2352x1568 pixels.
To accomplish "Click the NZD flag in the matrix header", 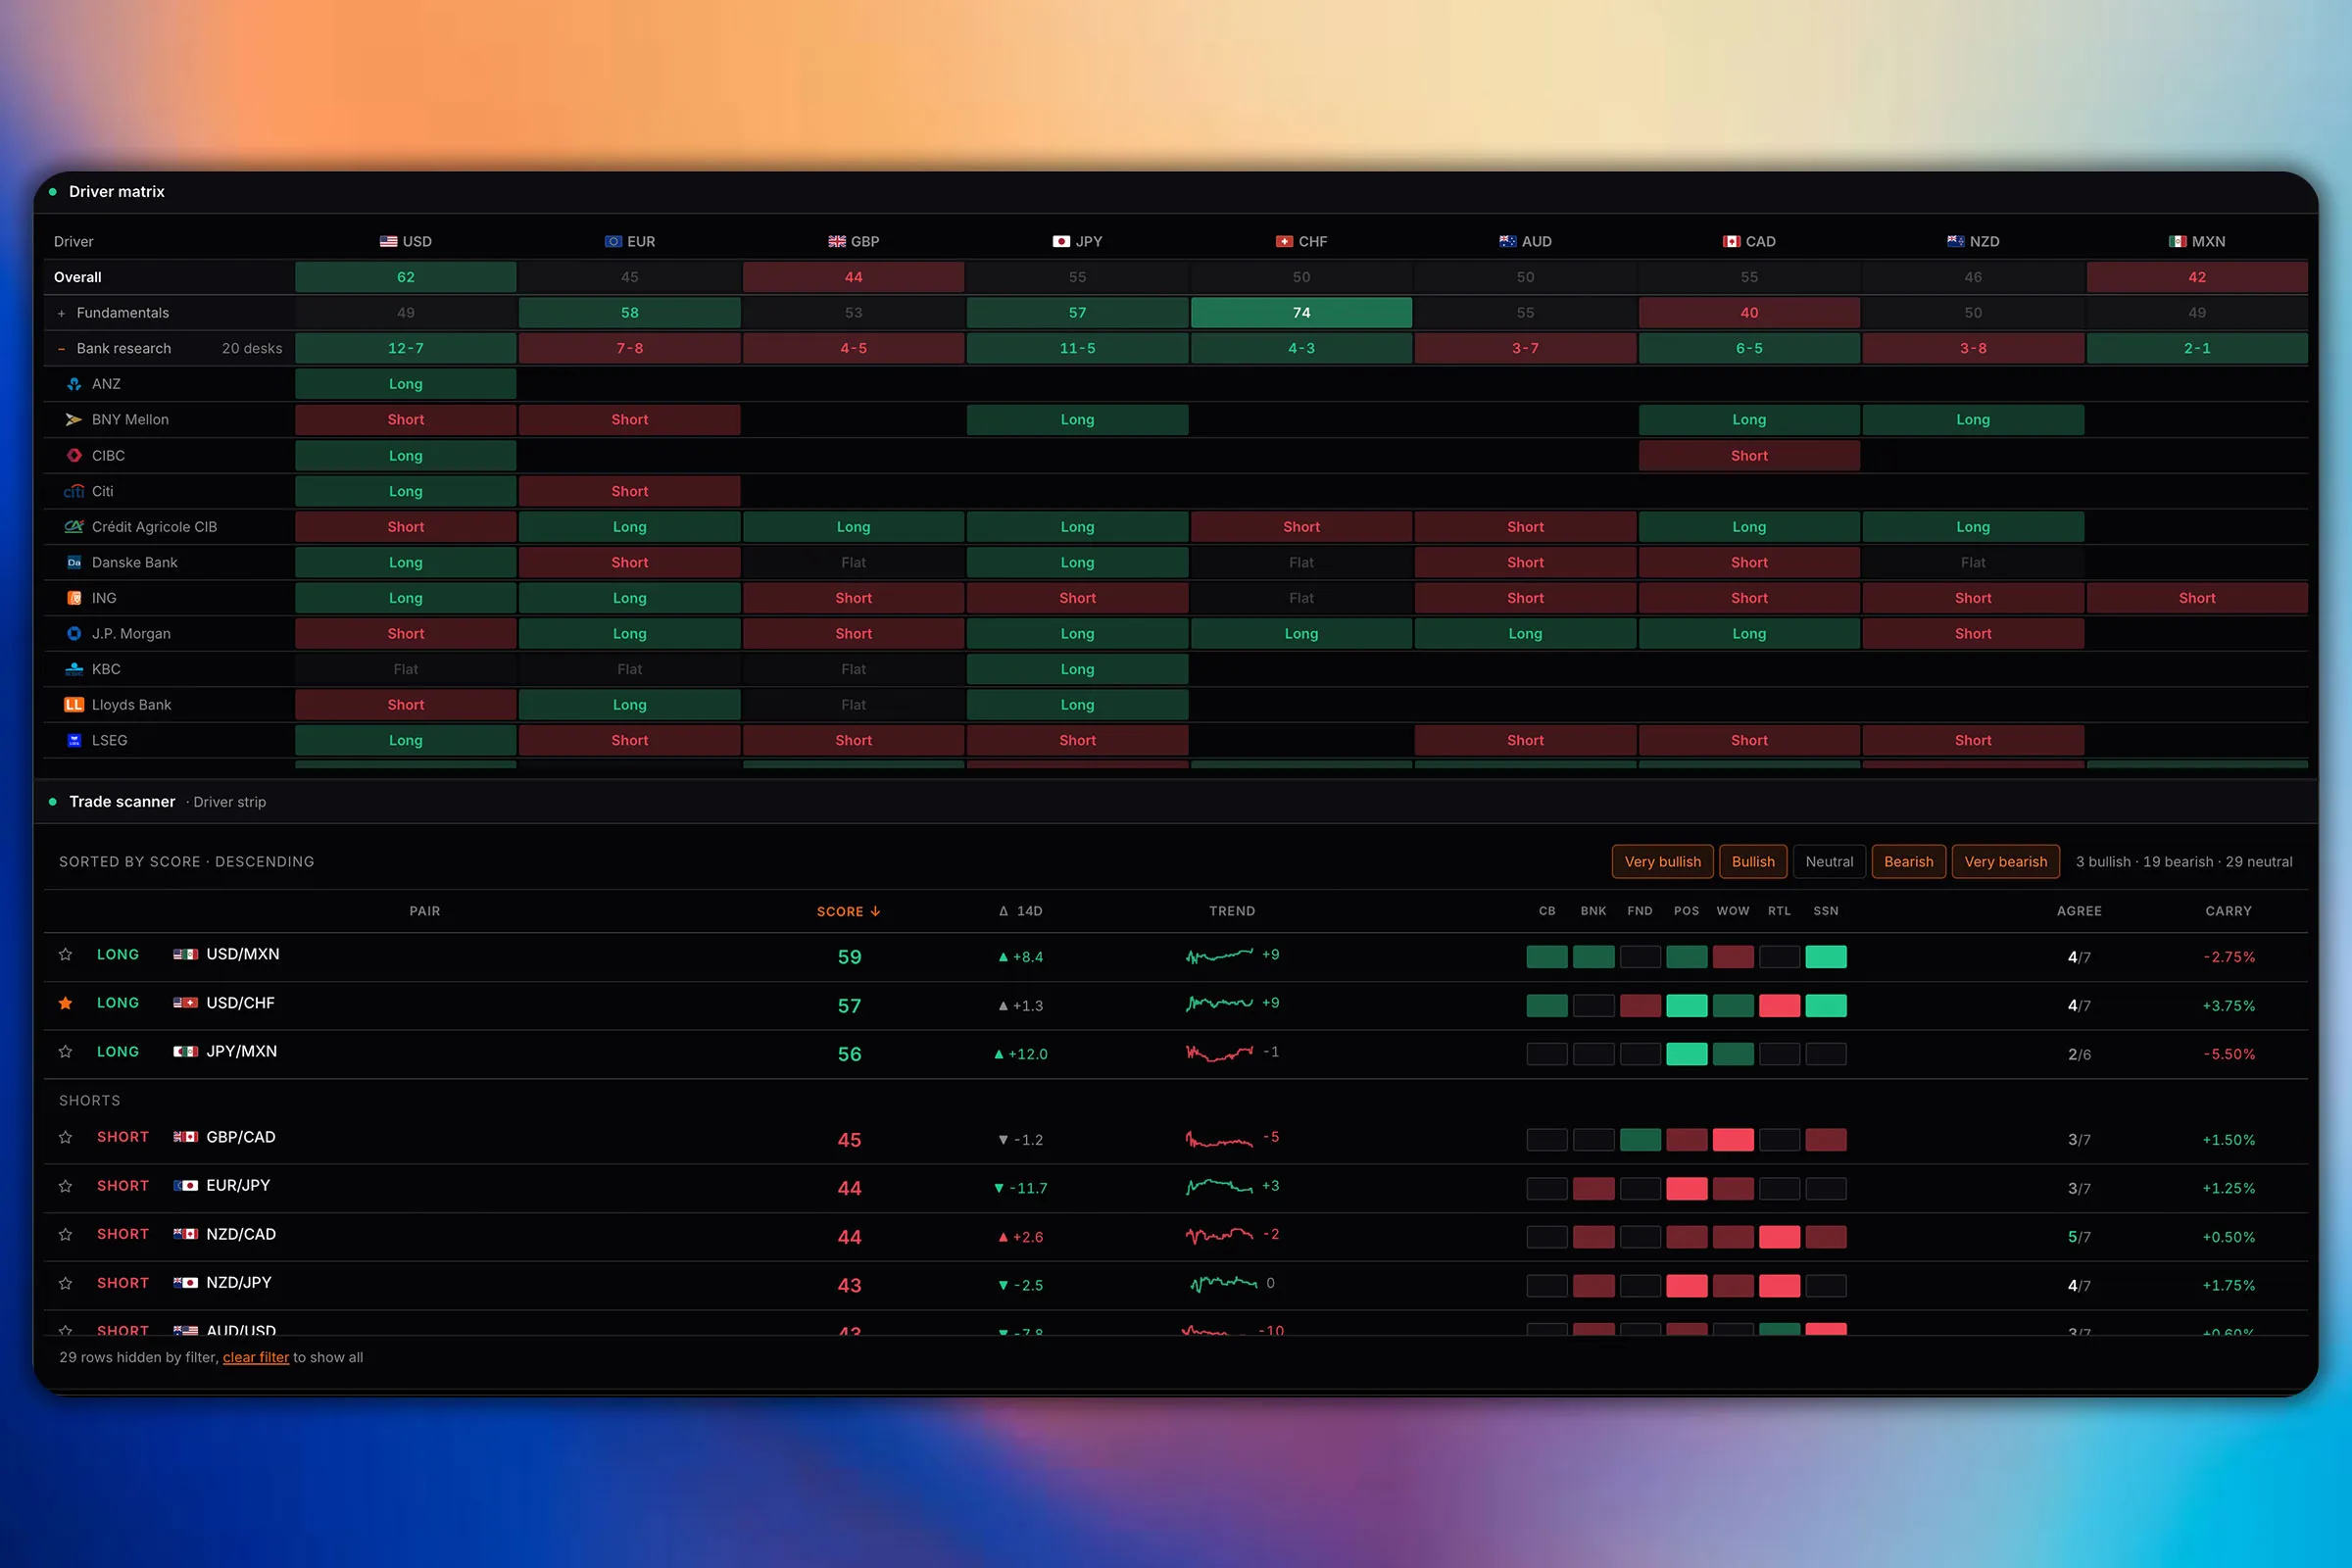I will [1956, 242].
